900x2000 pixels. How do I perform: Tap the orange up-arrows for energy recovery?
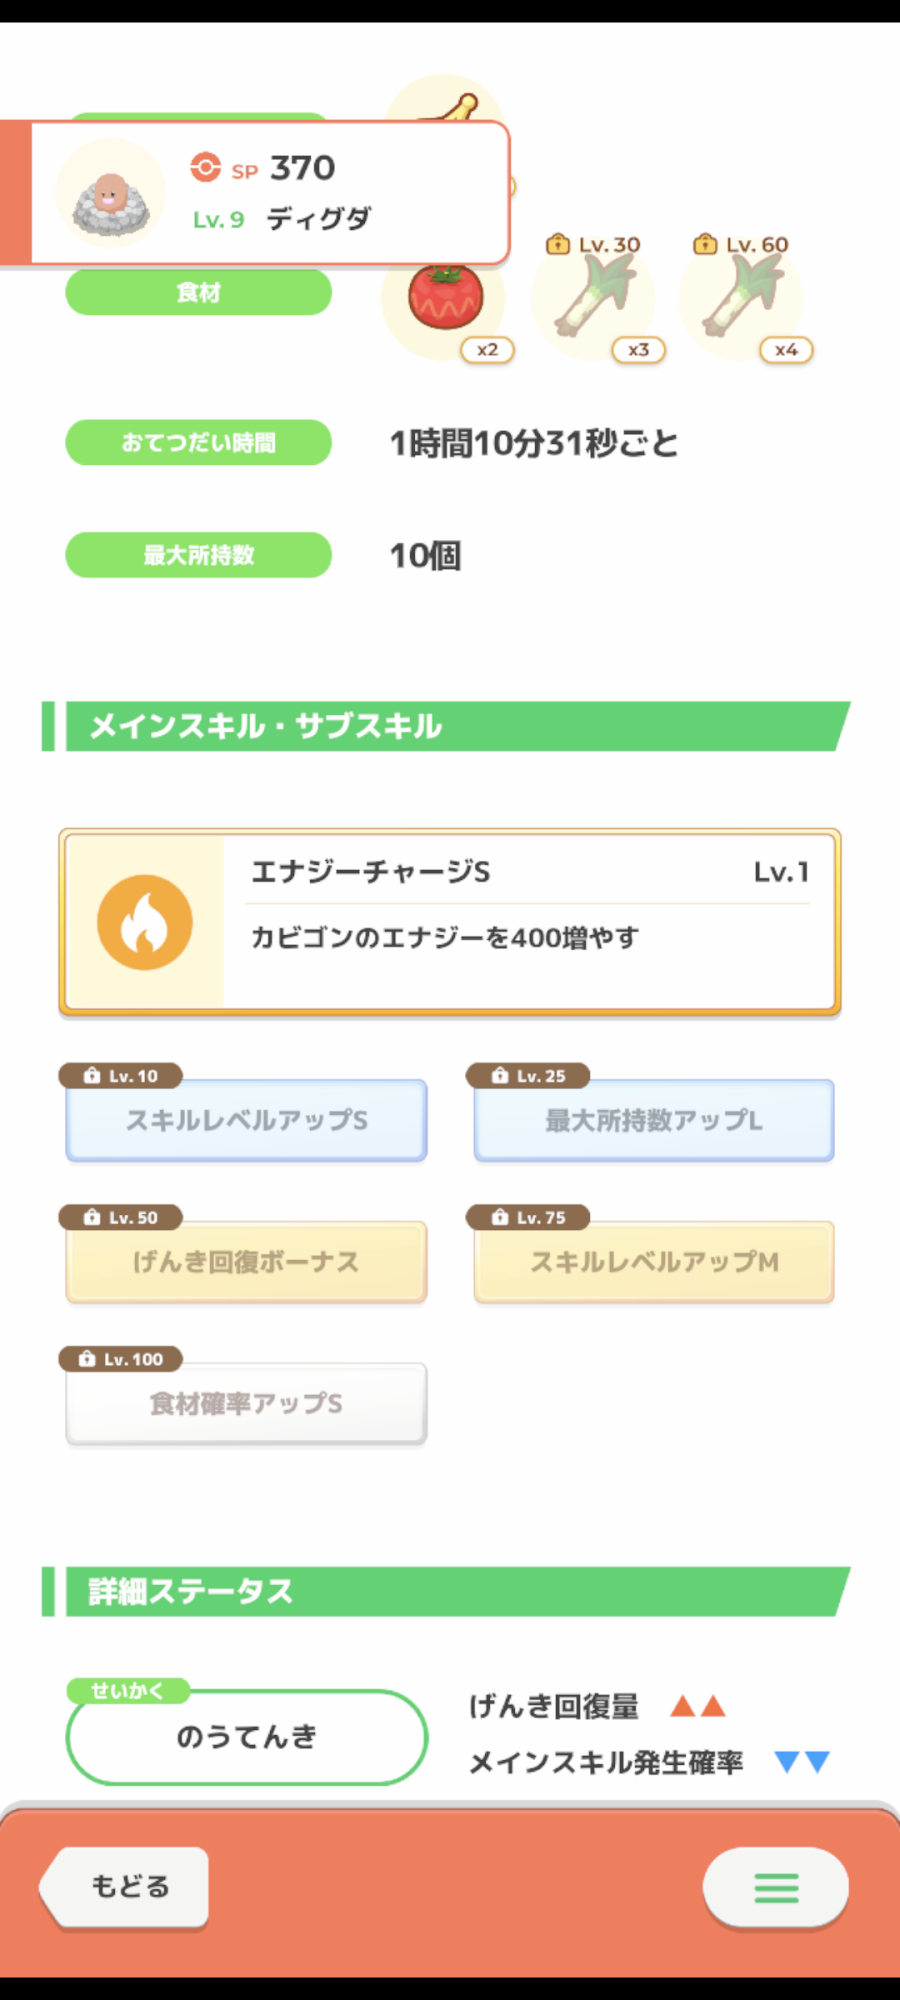coord(698,1706)
